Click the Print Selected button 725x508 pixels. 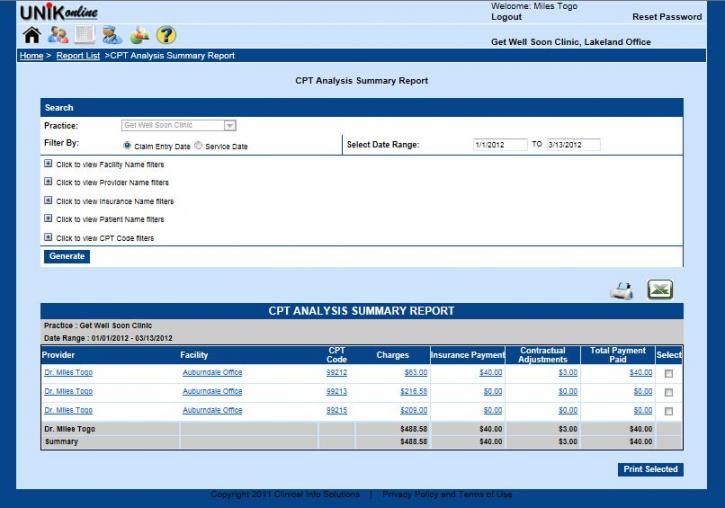coord(651,469)
